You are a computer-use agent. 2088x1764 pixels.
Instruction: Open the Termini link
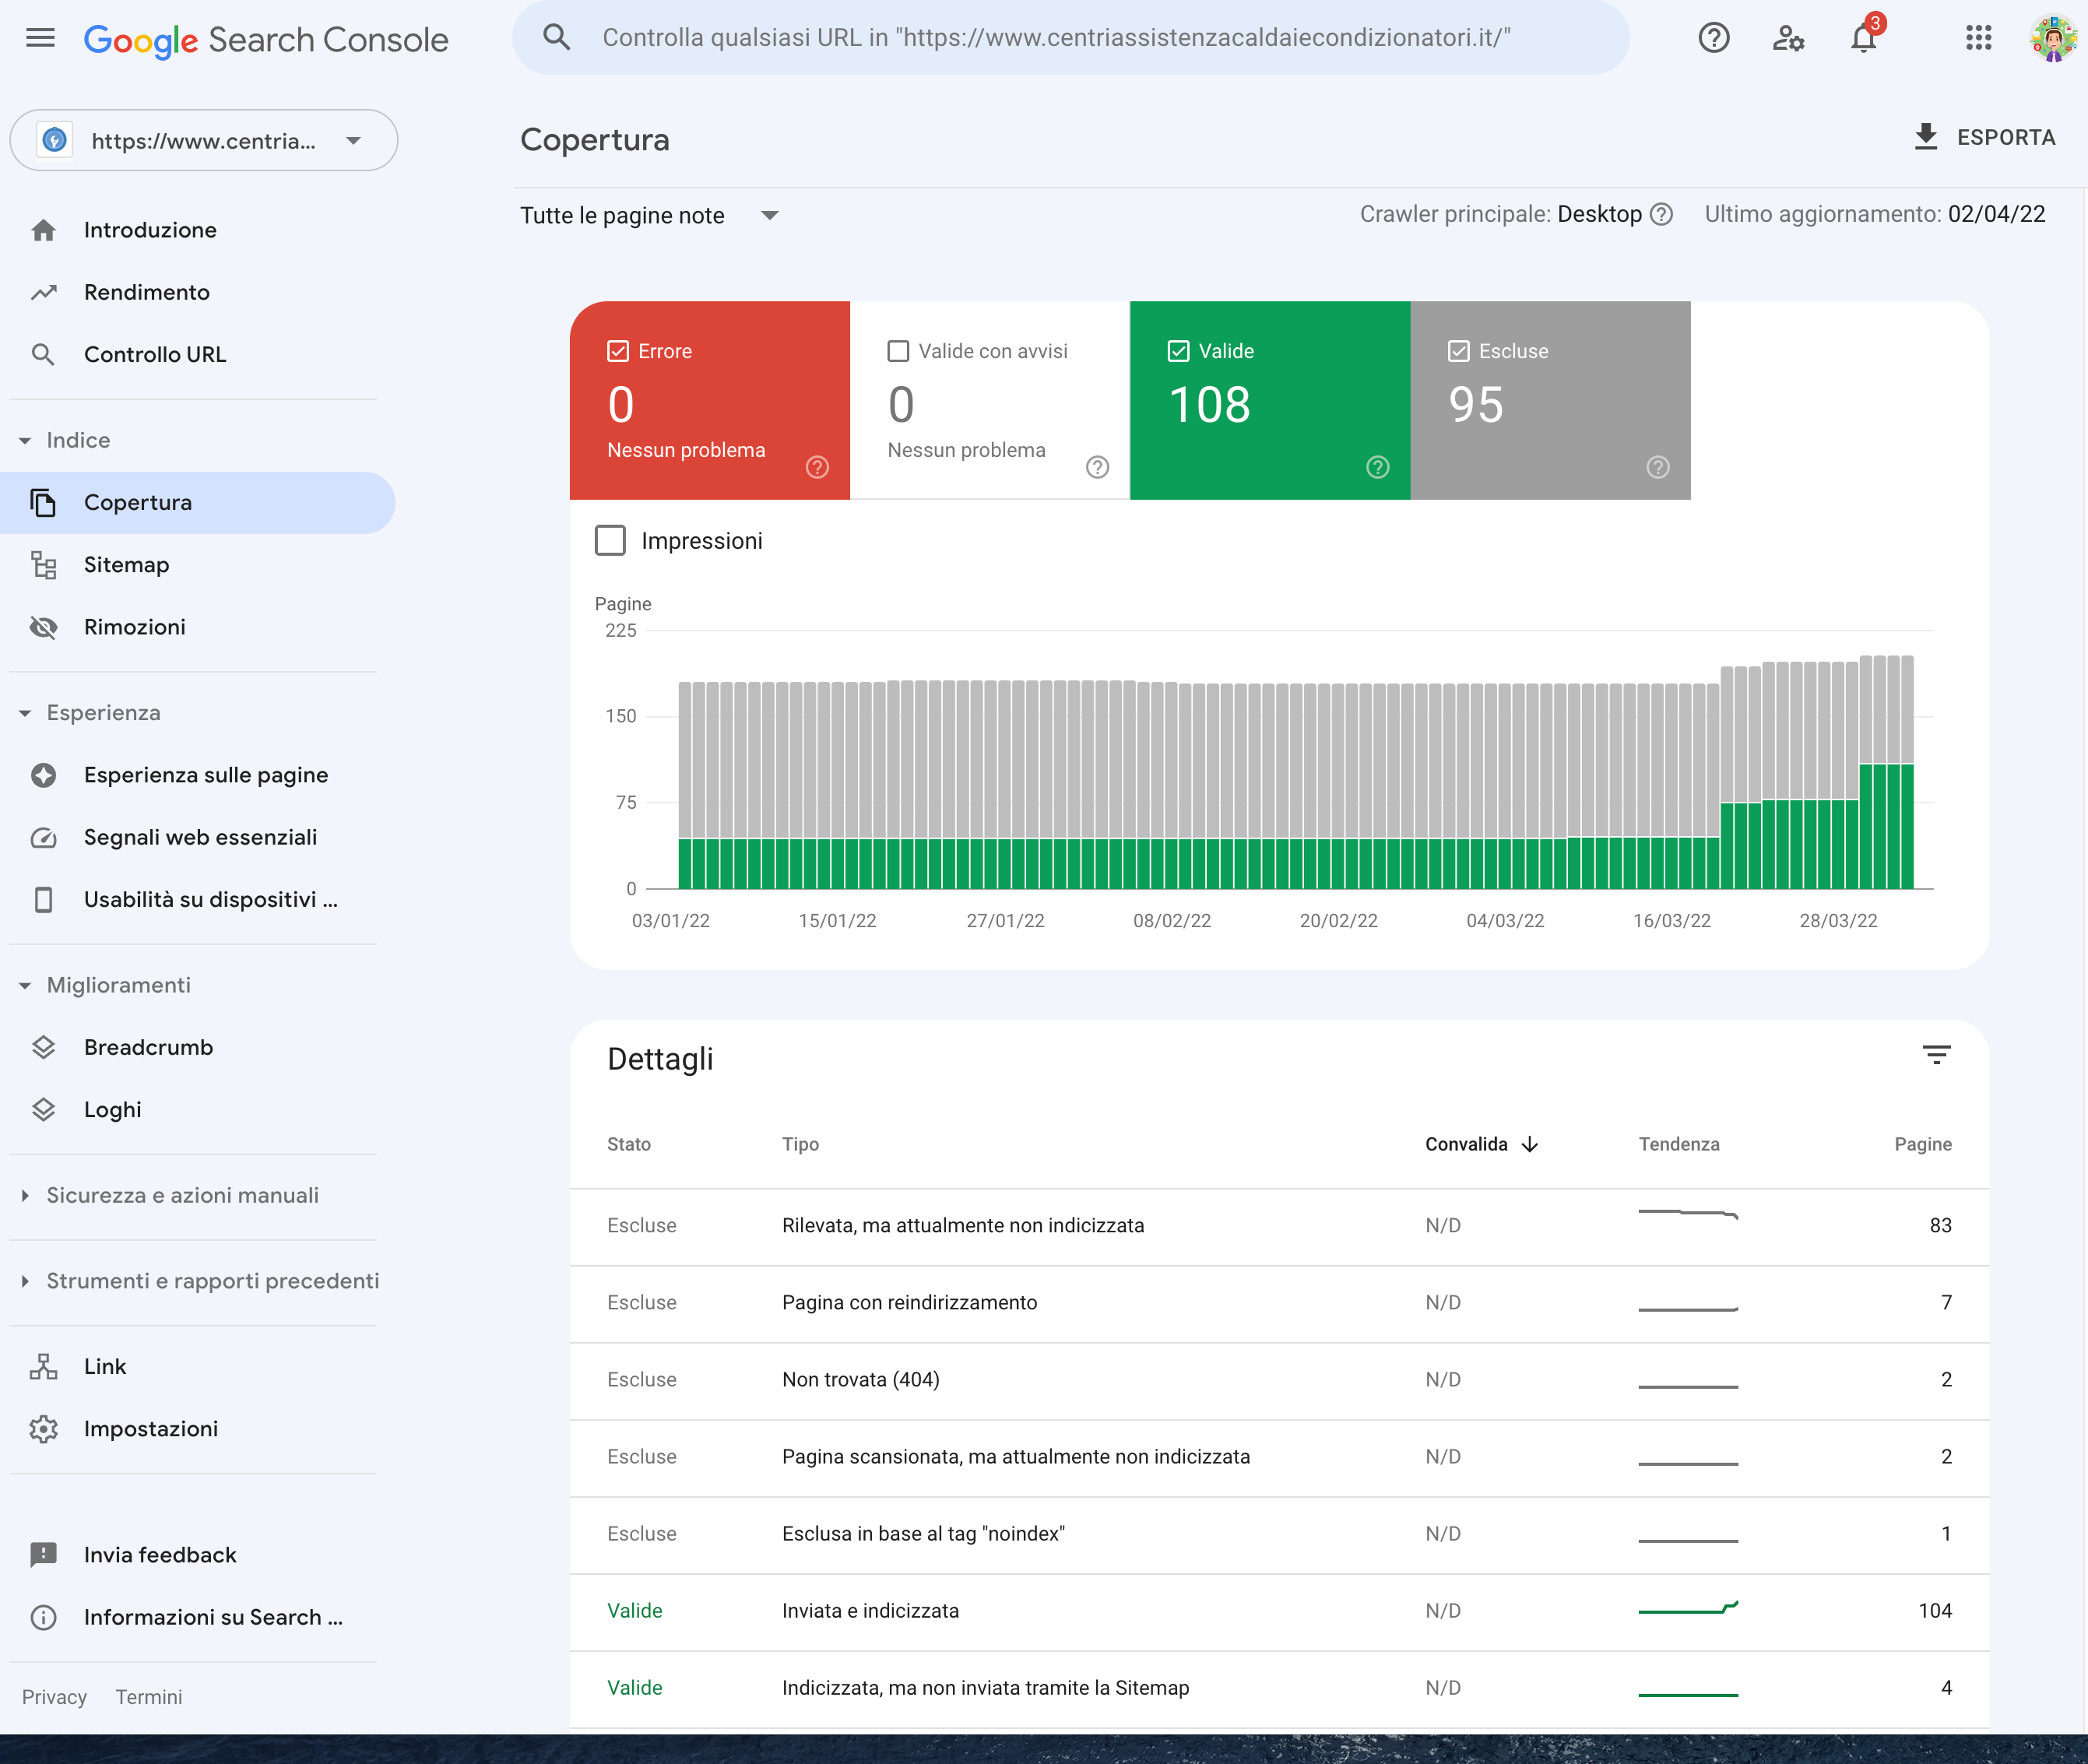(149, 1697)
